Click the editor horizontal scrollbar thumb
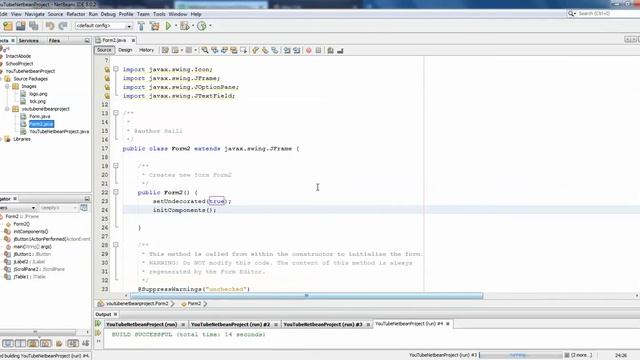 pyautogui.click(x=307, y=296)
